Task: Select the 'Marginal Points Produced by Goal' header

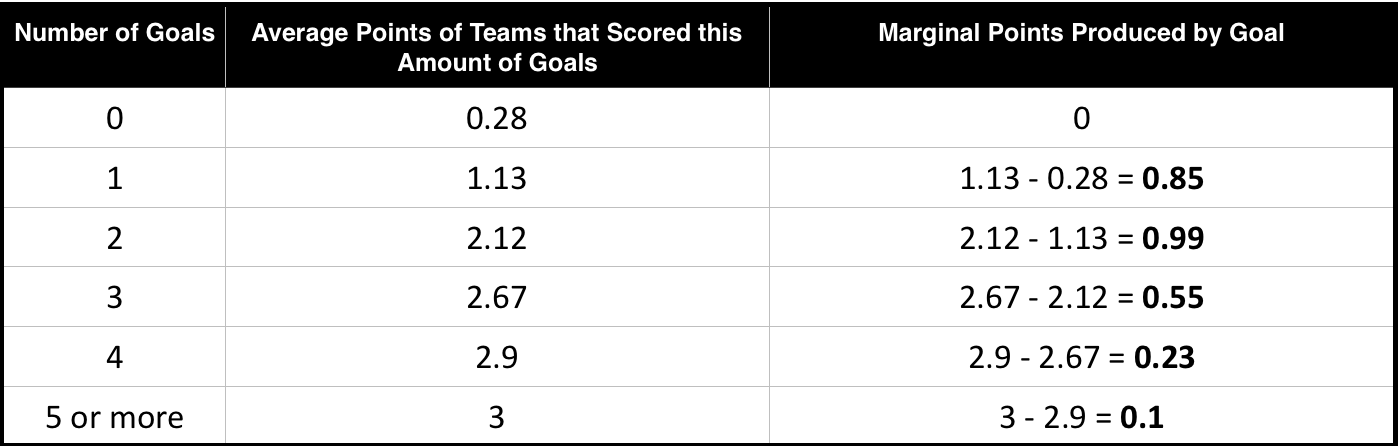Action: (1081, 33)
